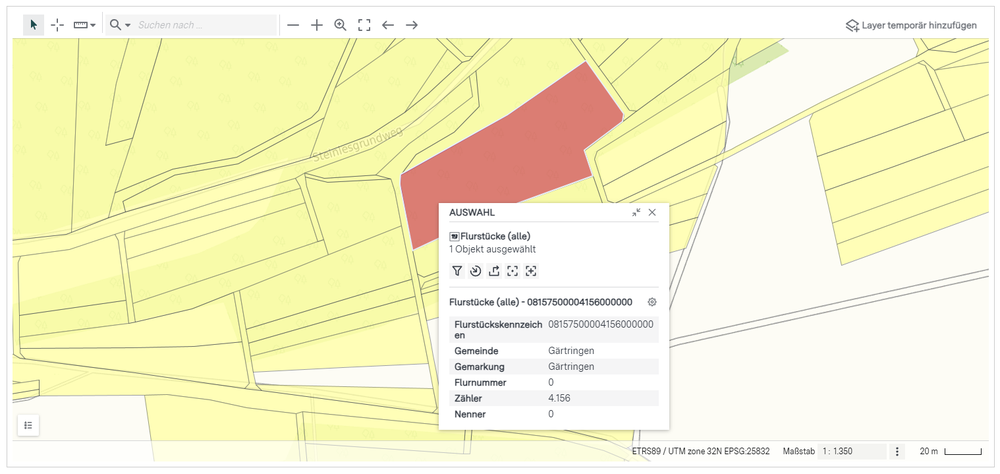Screen dimensions: 1000x474
Task: Click the feature title 'Flurstücke (alle) - 08157500004156000000'
Action: click(x=540, y=302)
